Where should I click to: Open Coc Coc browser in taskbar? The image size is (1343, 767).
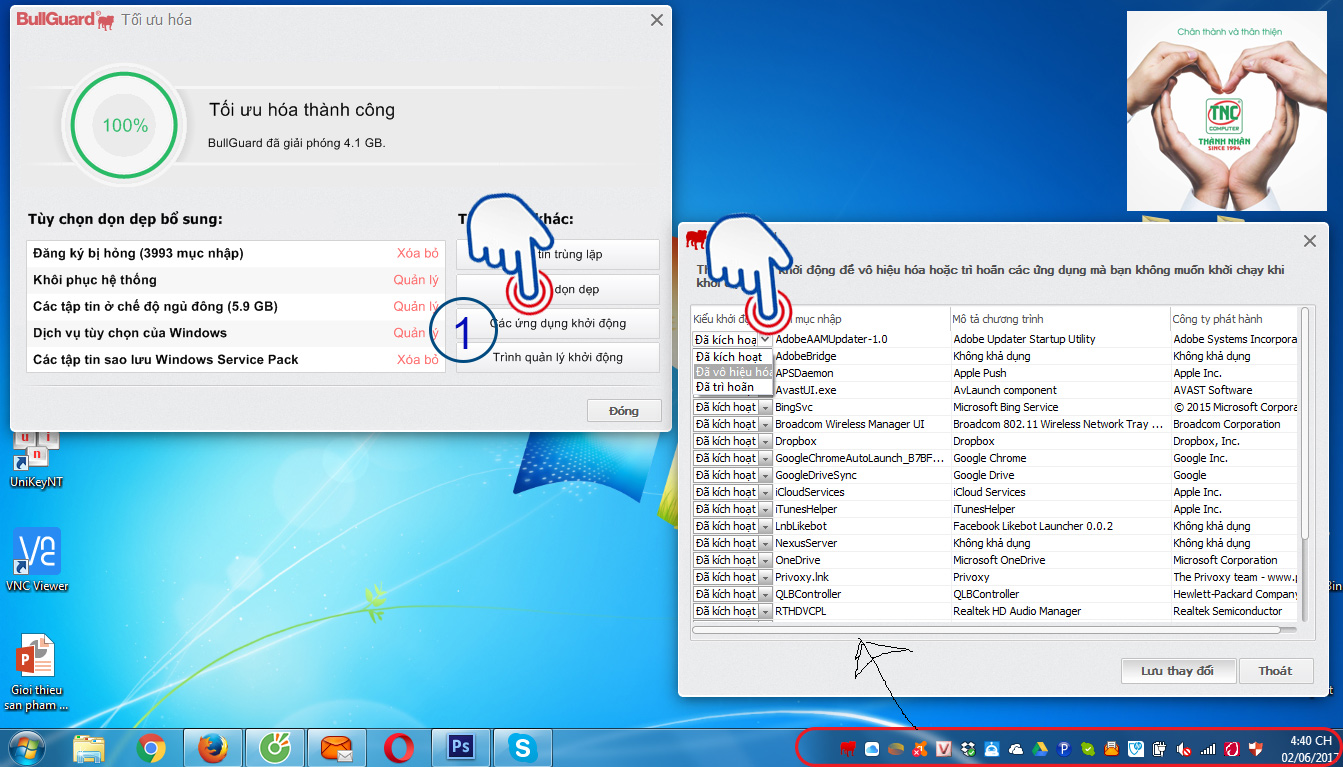coord(275,748)
